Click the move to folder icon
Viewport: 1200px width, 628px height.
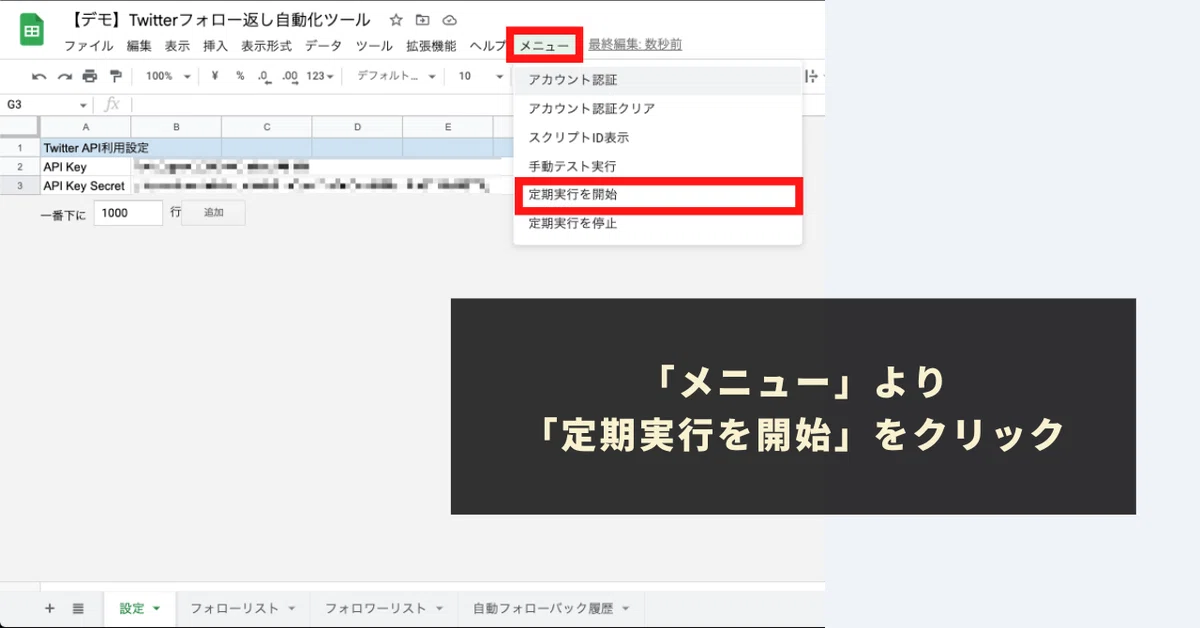423,20
